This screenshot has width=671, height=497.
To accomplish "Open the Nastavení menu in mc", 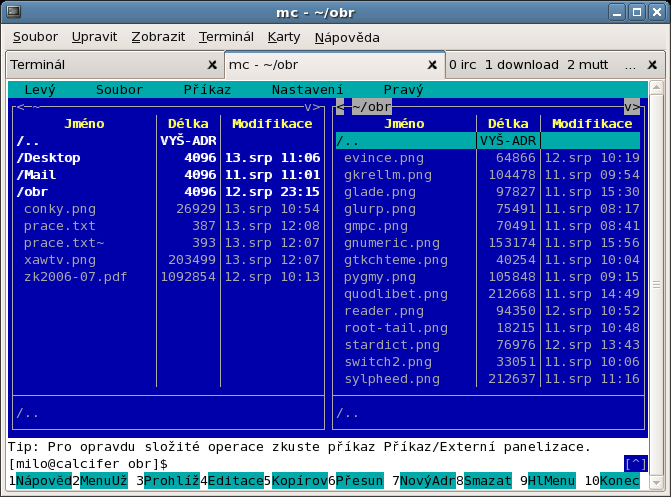I will click(307, 90).
